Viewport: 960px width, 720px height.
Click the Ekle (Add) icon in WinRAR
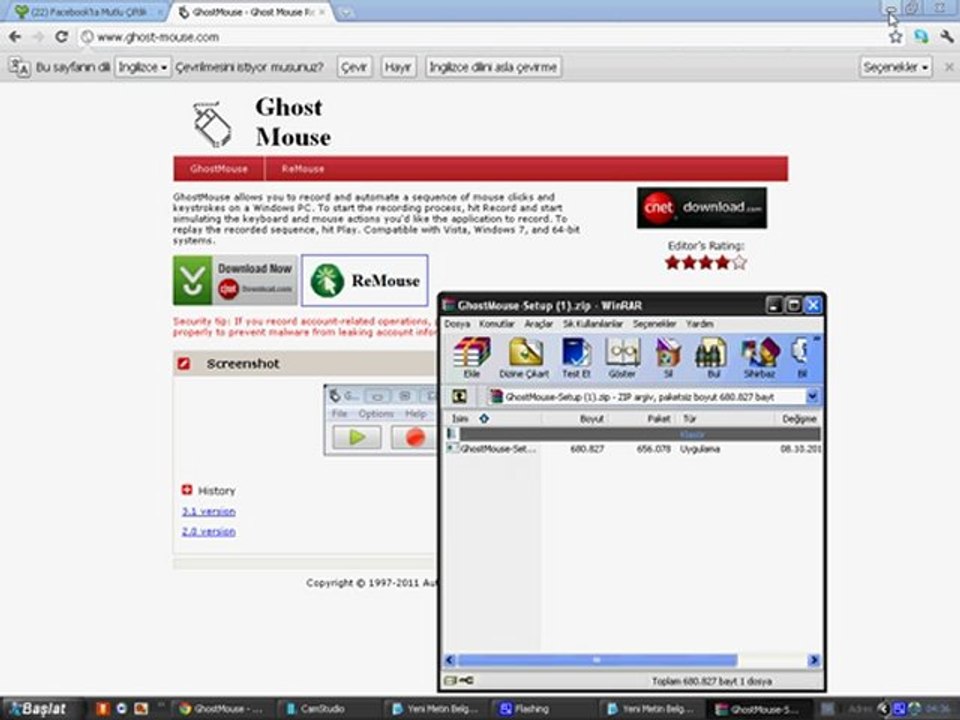(471, 358)
